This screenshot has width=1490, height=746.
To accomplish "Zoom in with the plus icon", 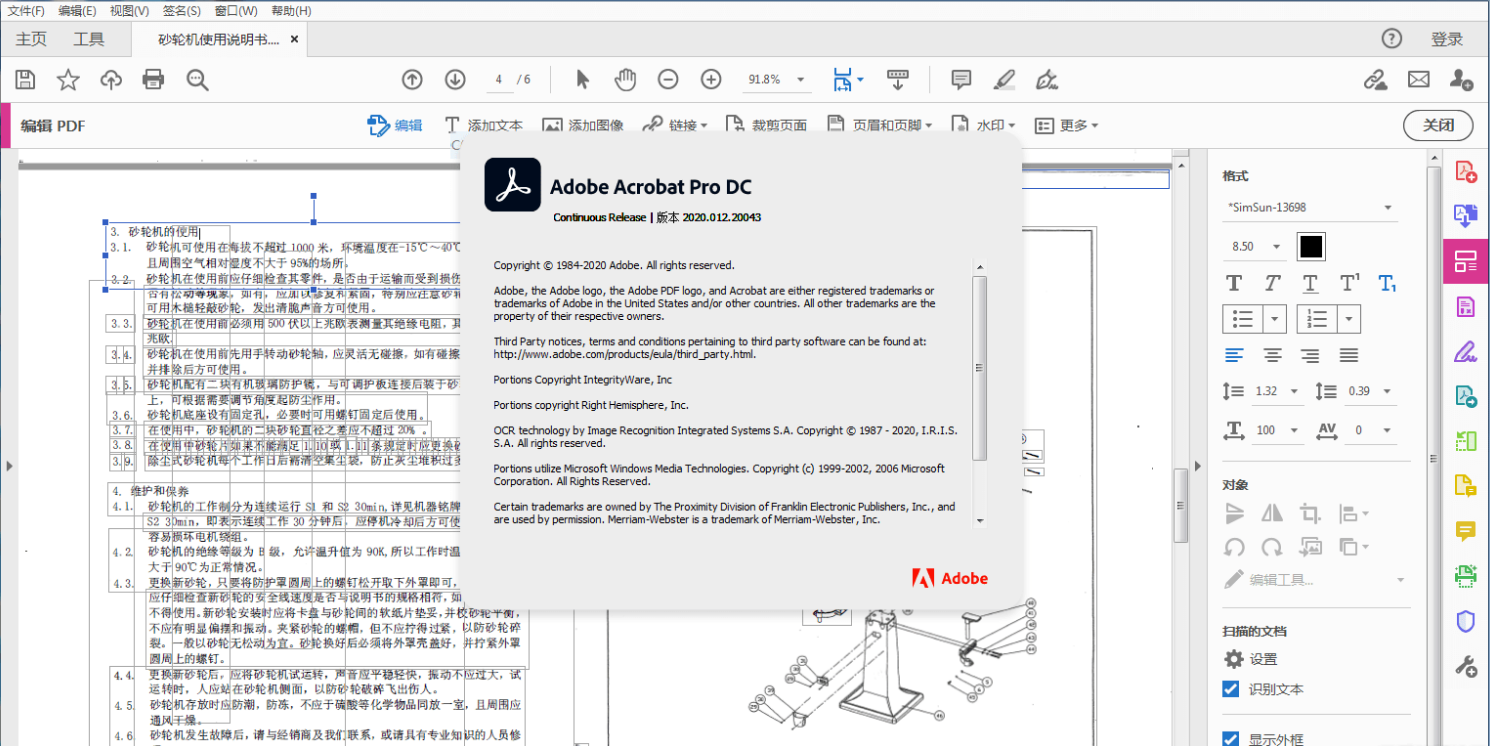I will pyautogui.click(x=711, y=80).
